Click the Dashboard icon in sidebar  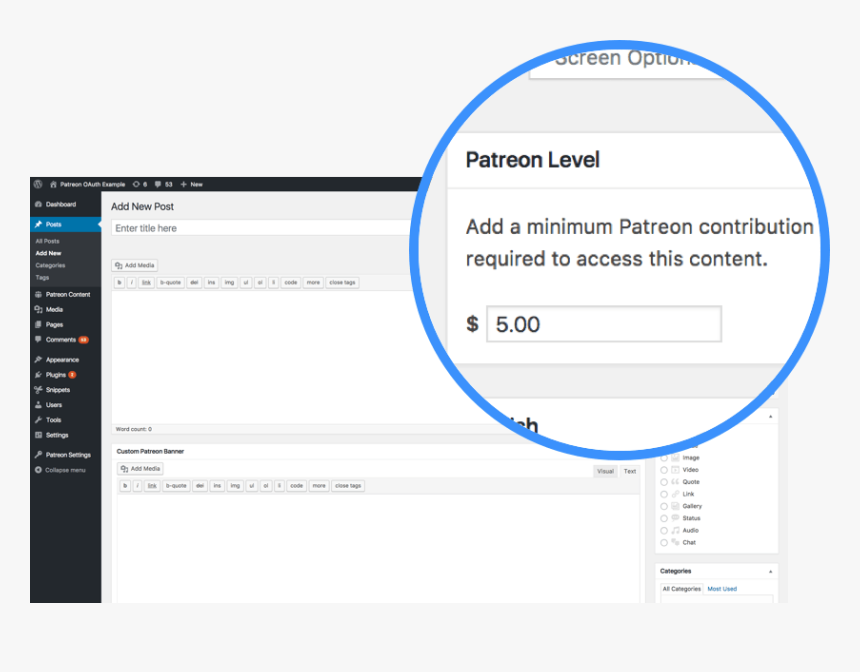tap(38, 204)
